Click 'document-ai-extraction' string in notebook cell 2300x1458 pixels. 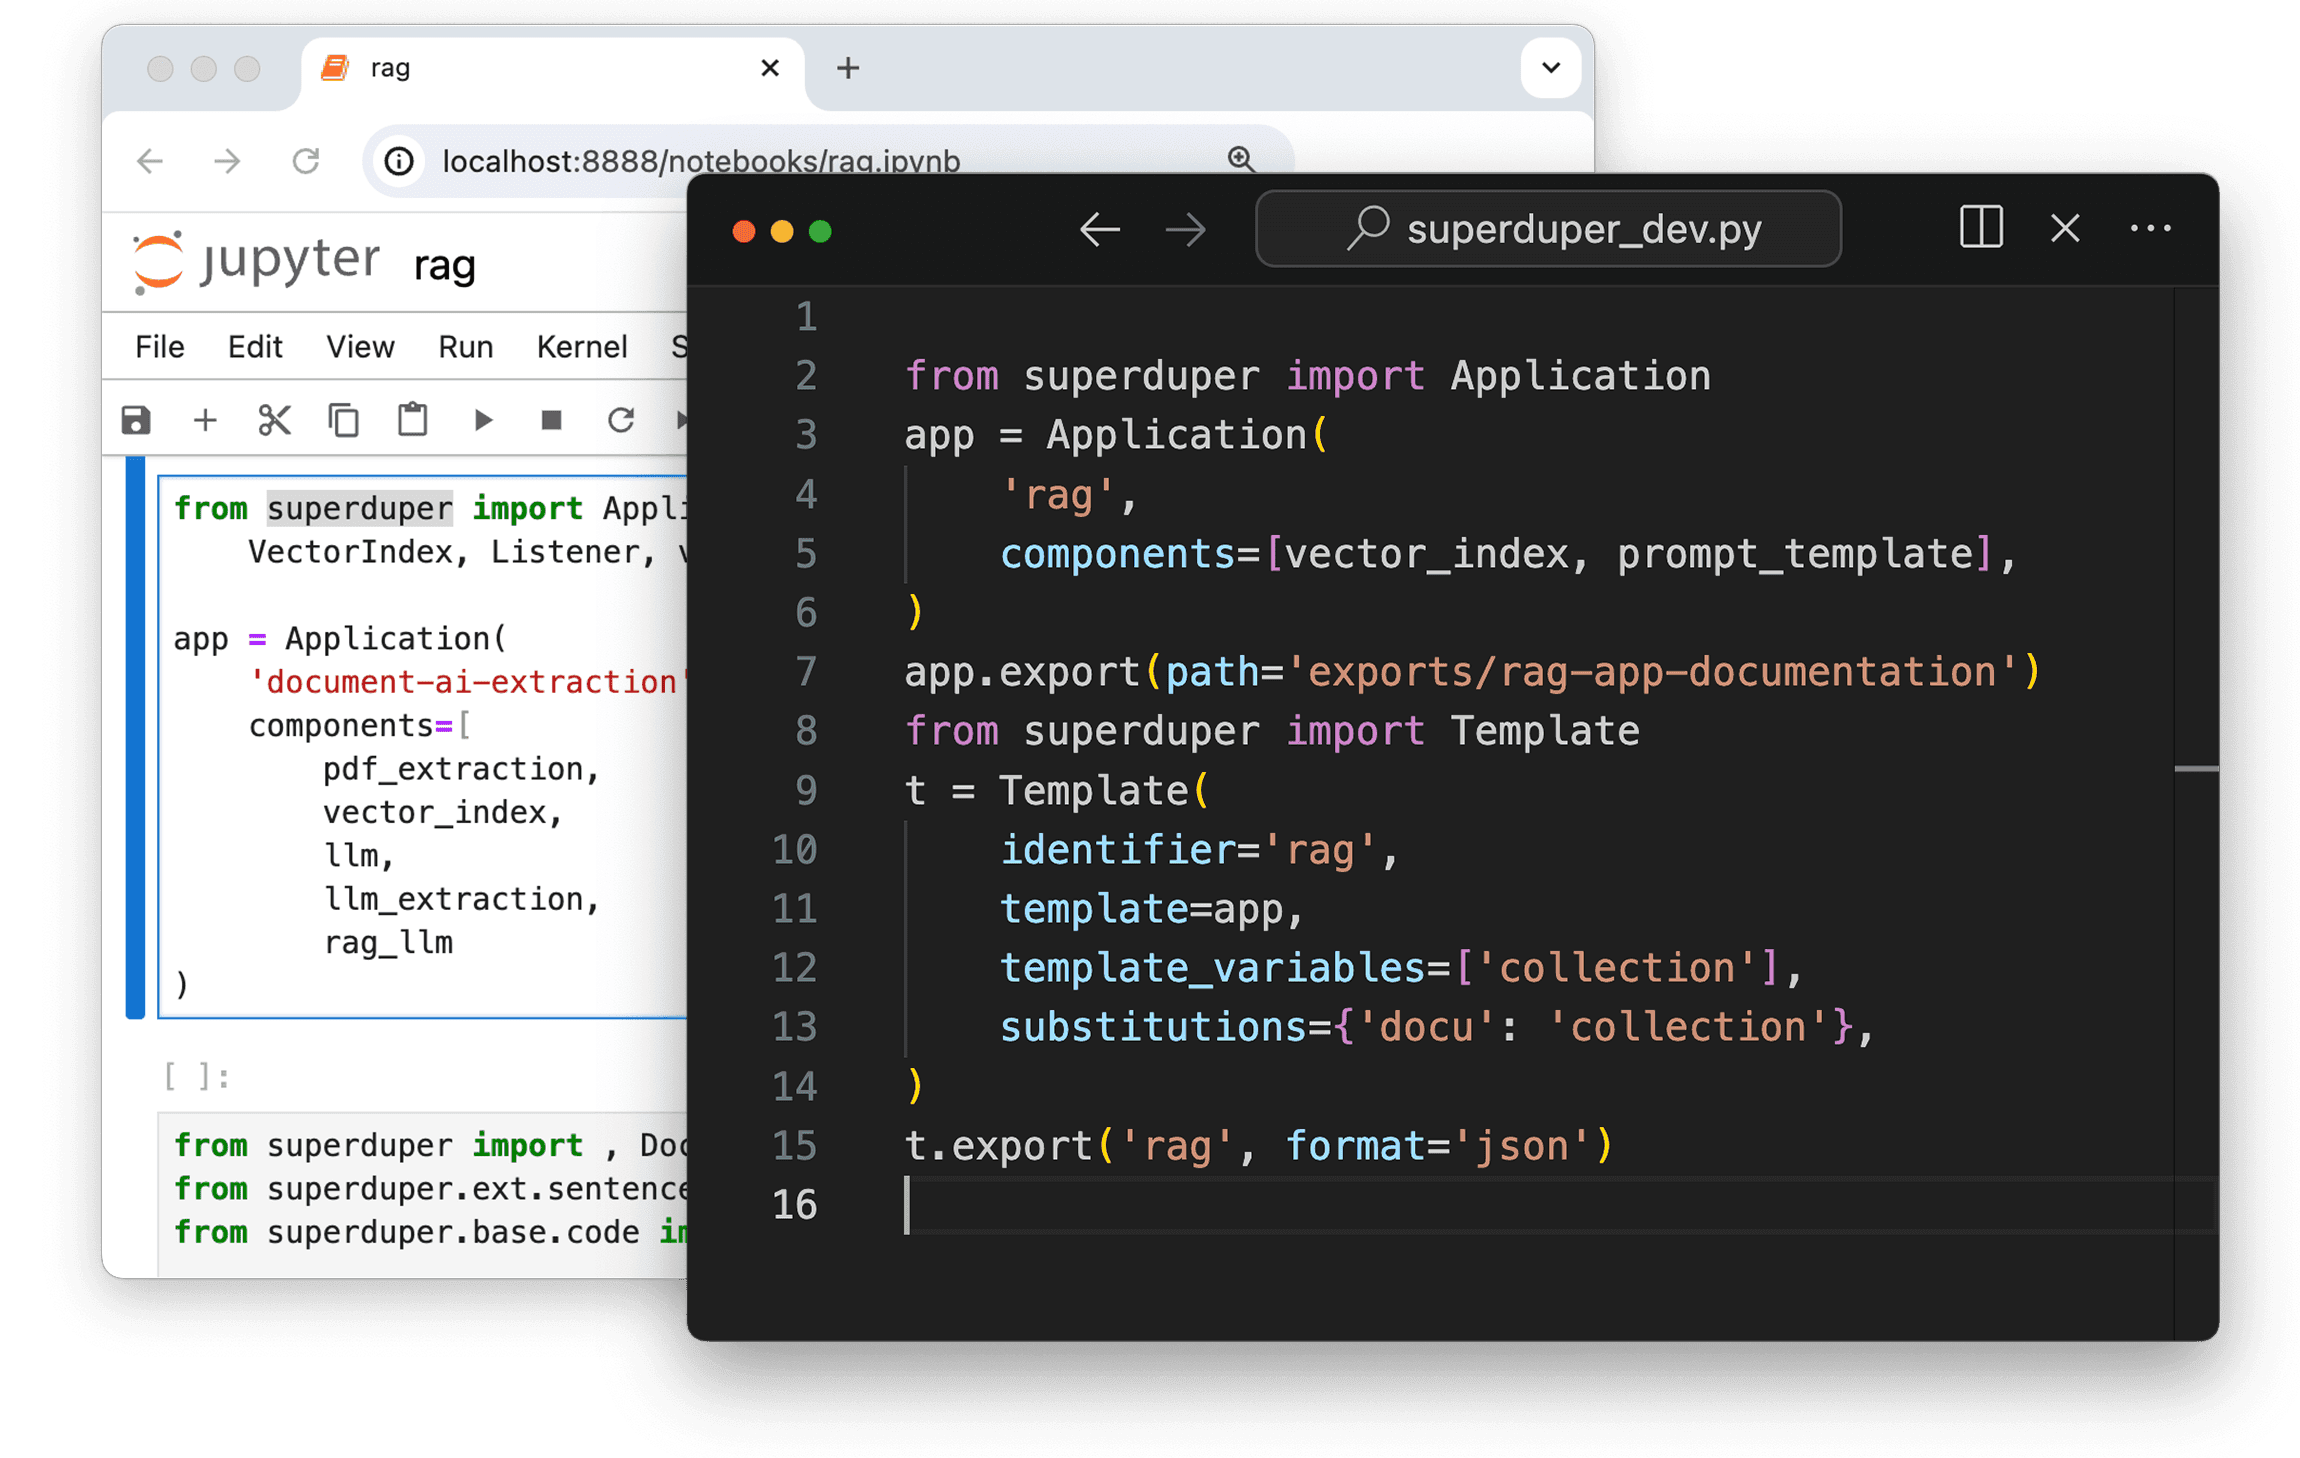(468, 682)
